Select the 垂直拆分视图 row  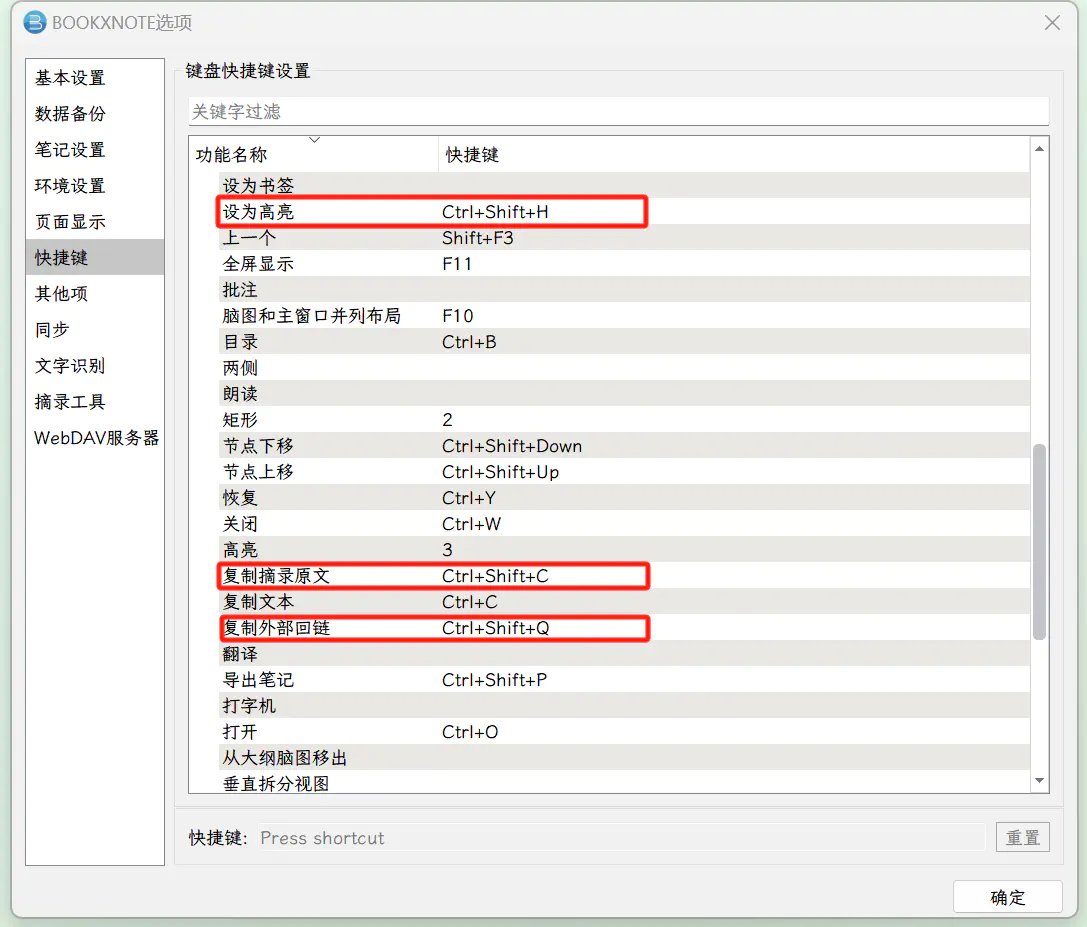click(624, 783)
